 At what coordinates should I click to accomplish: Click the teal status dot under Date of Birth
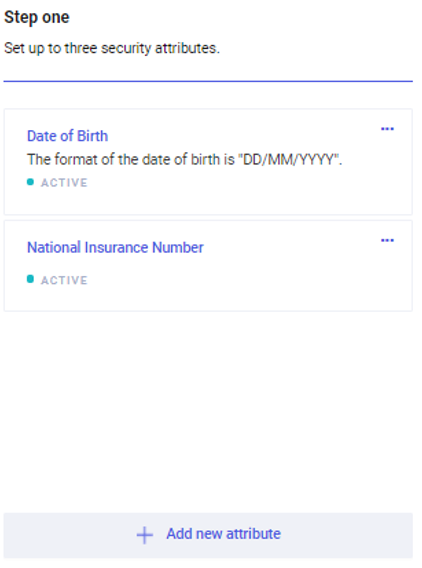(x=30, y=182)
